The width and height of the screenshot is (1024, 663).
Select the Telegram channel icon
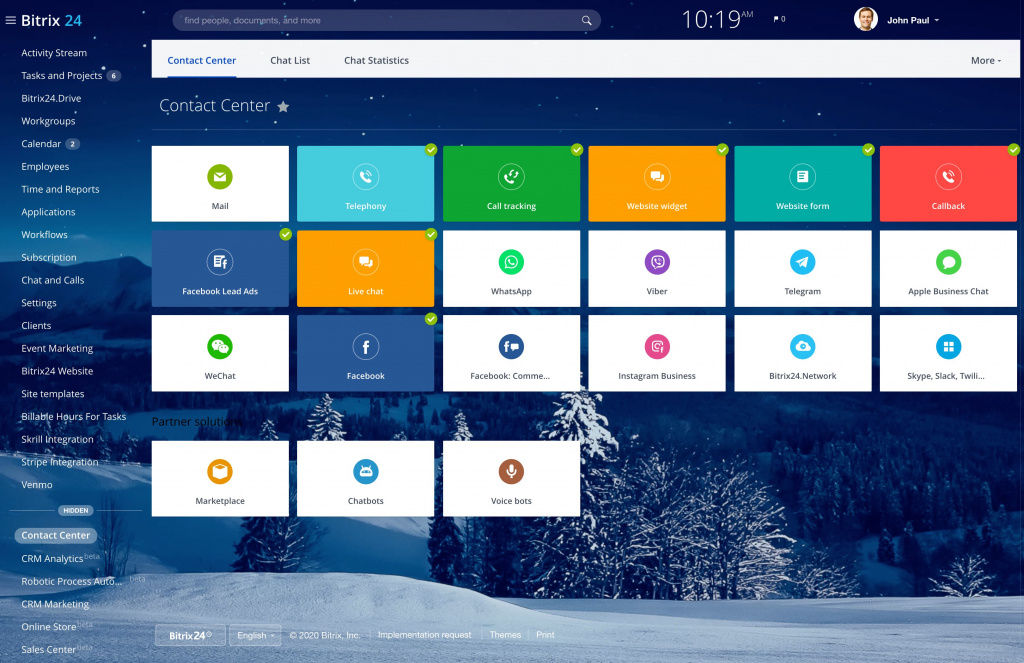tap(802, 262)
